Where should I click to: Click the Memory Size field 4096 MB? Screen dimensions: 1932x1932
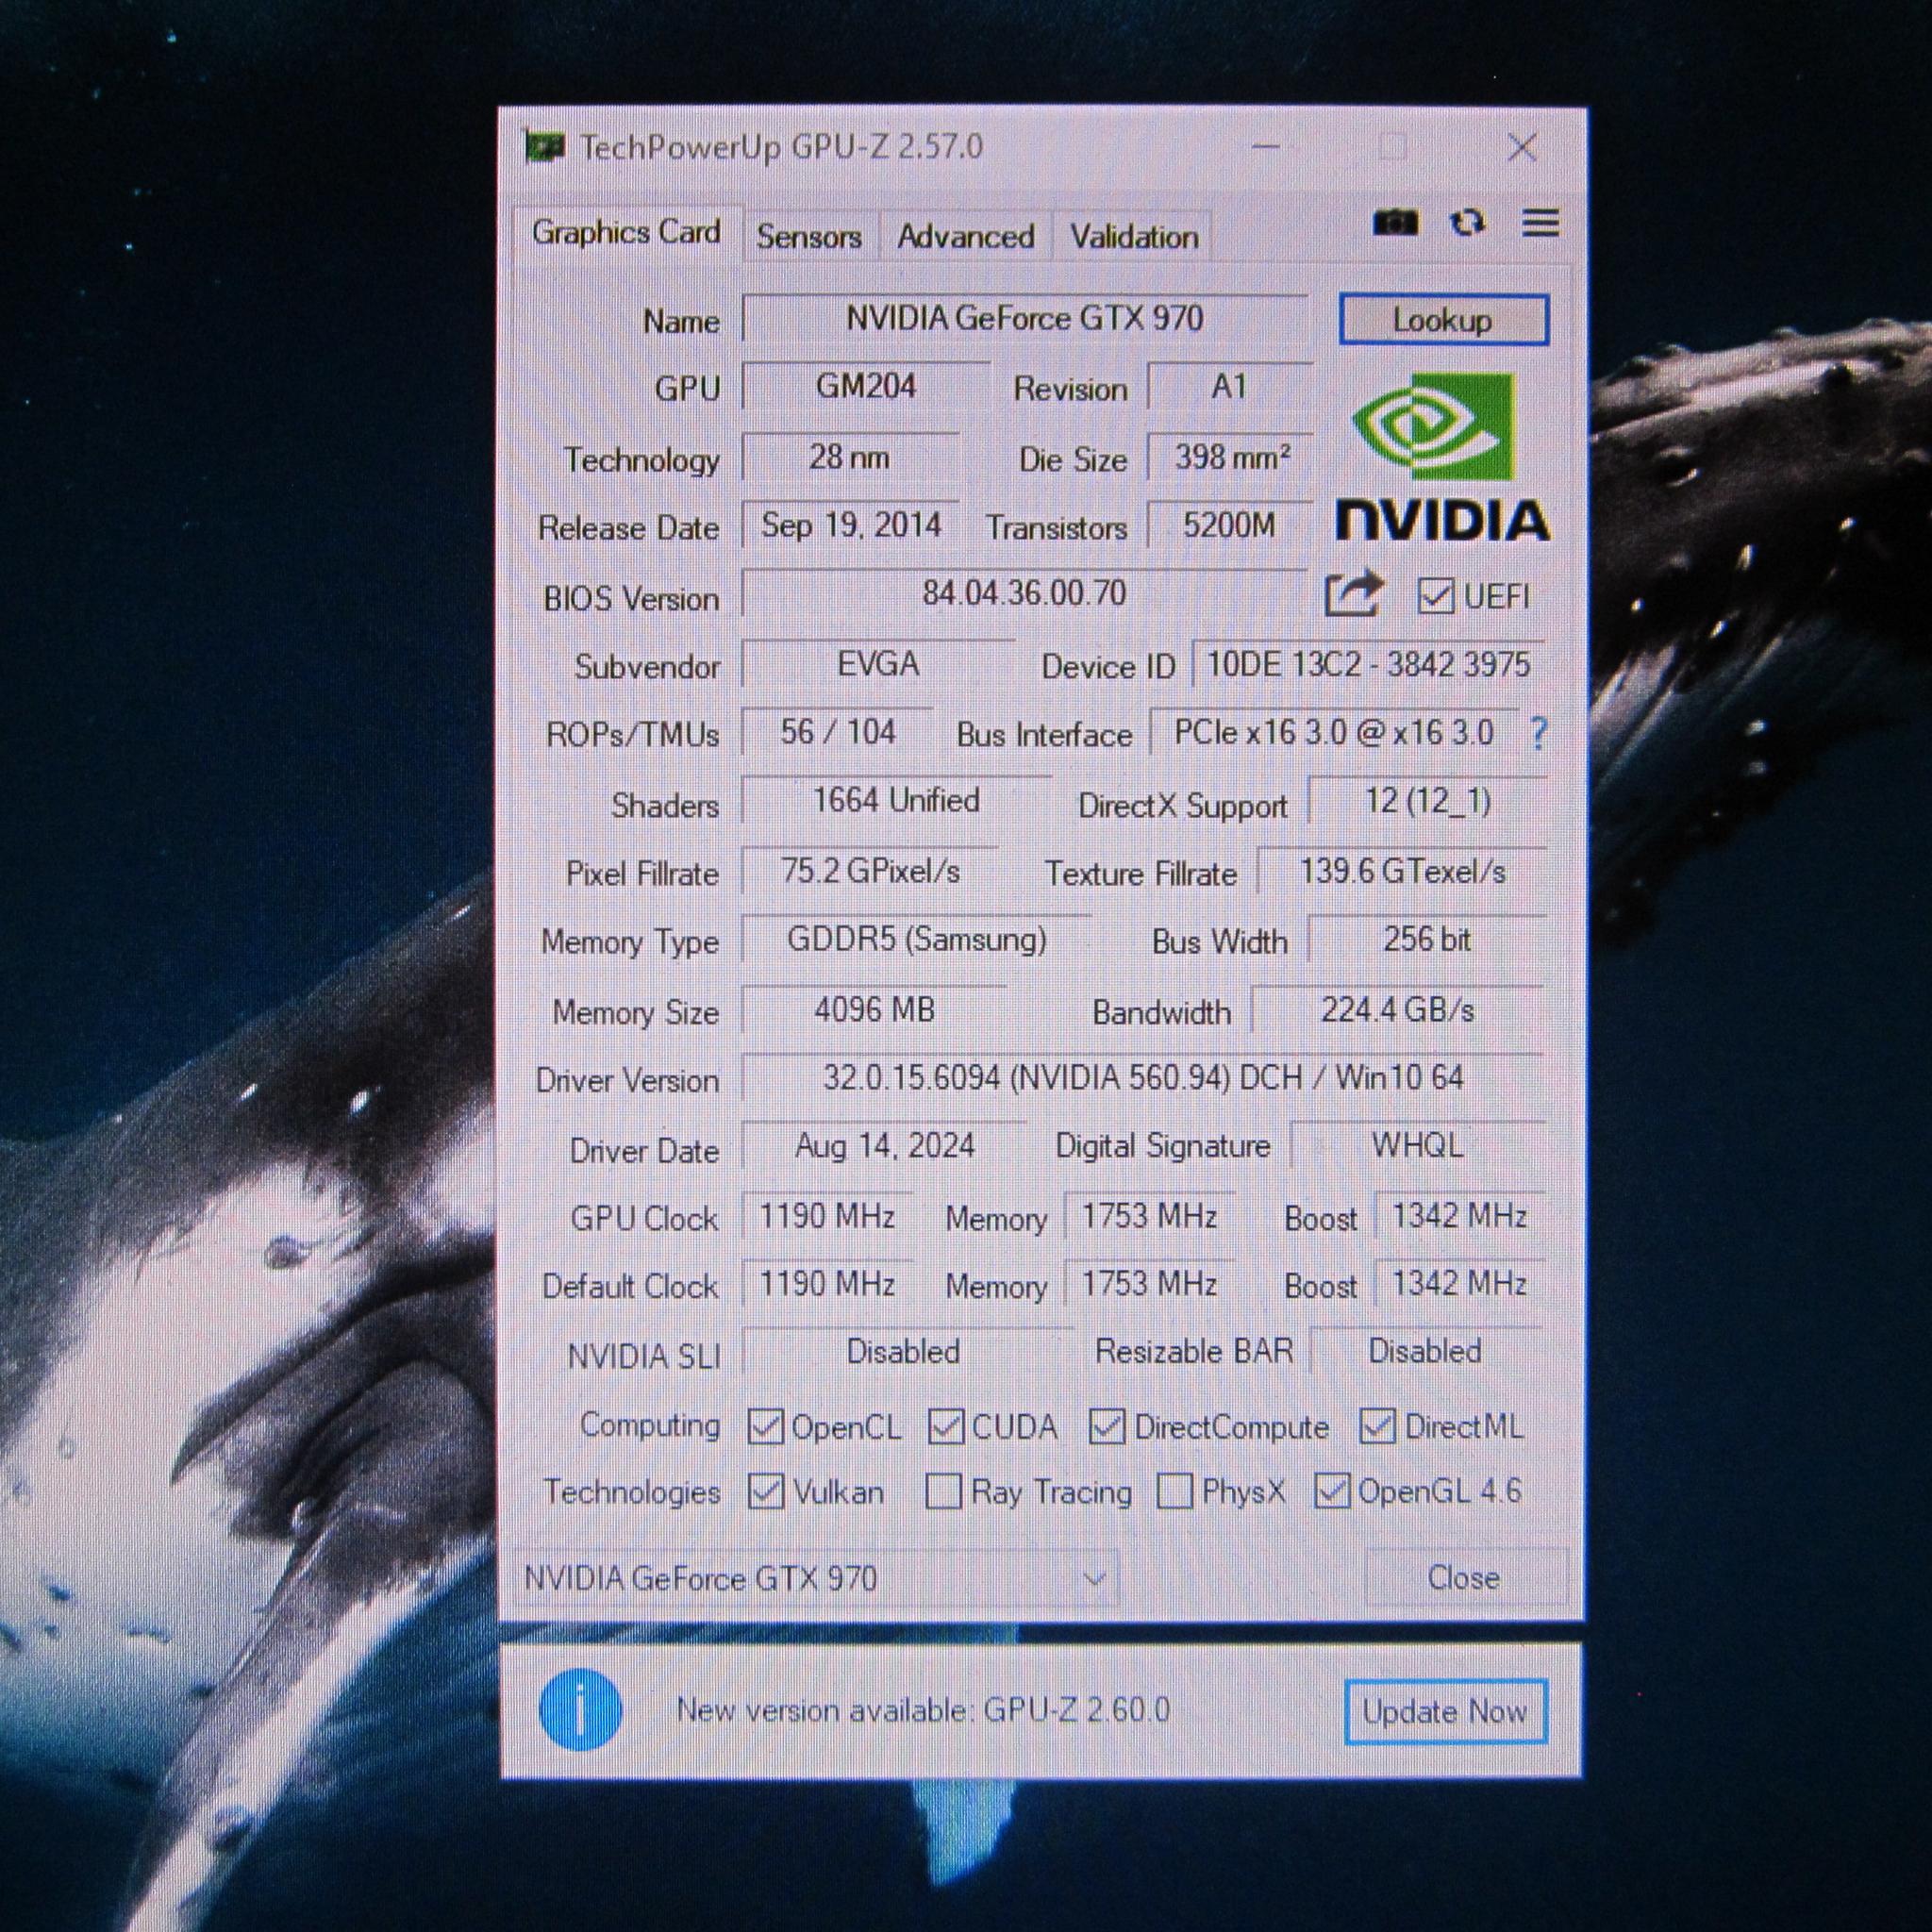[x=875, y=1010]
